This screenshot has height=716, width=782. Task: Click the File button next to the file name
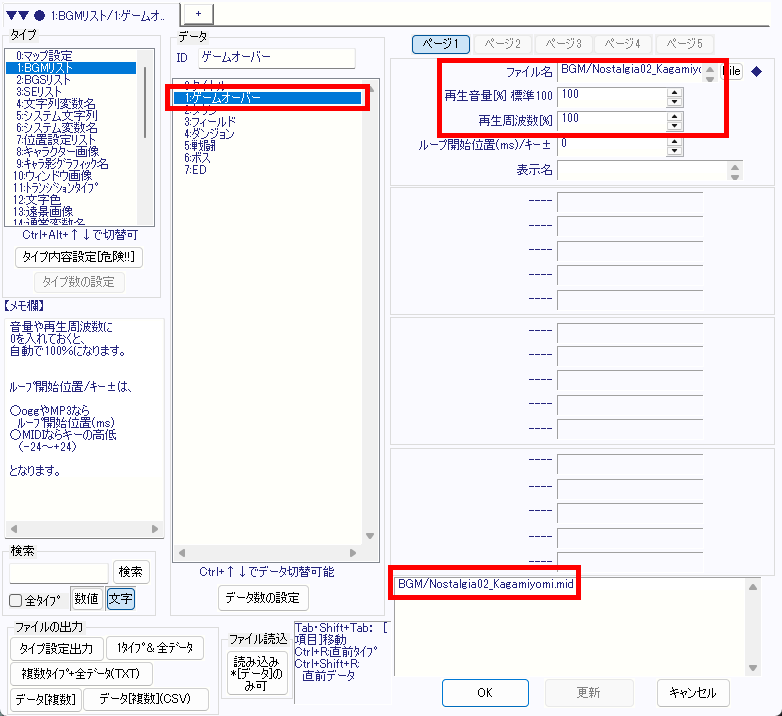[x=732, y=71]
